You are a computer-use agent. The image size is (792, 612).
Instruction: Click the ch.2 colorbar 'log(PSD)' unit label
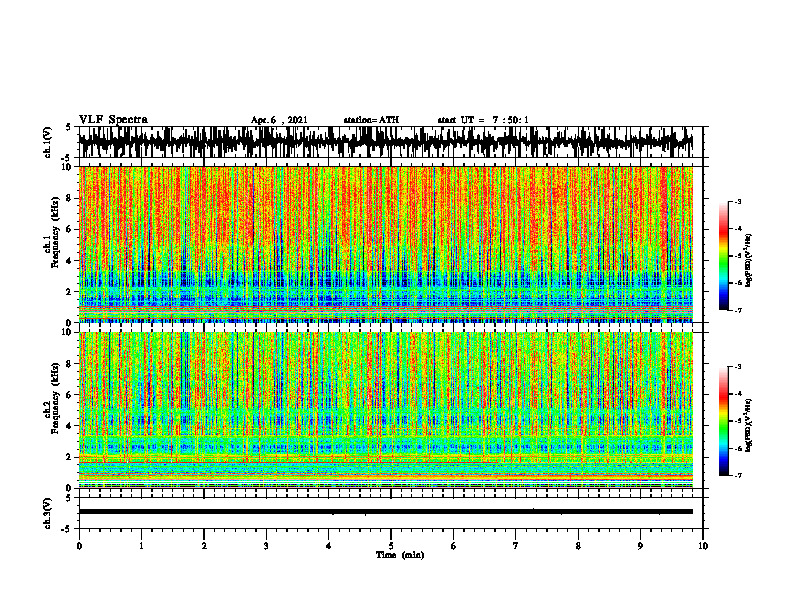(748, 425)
